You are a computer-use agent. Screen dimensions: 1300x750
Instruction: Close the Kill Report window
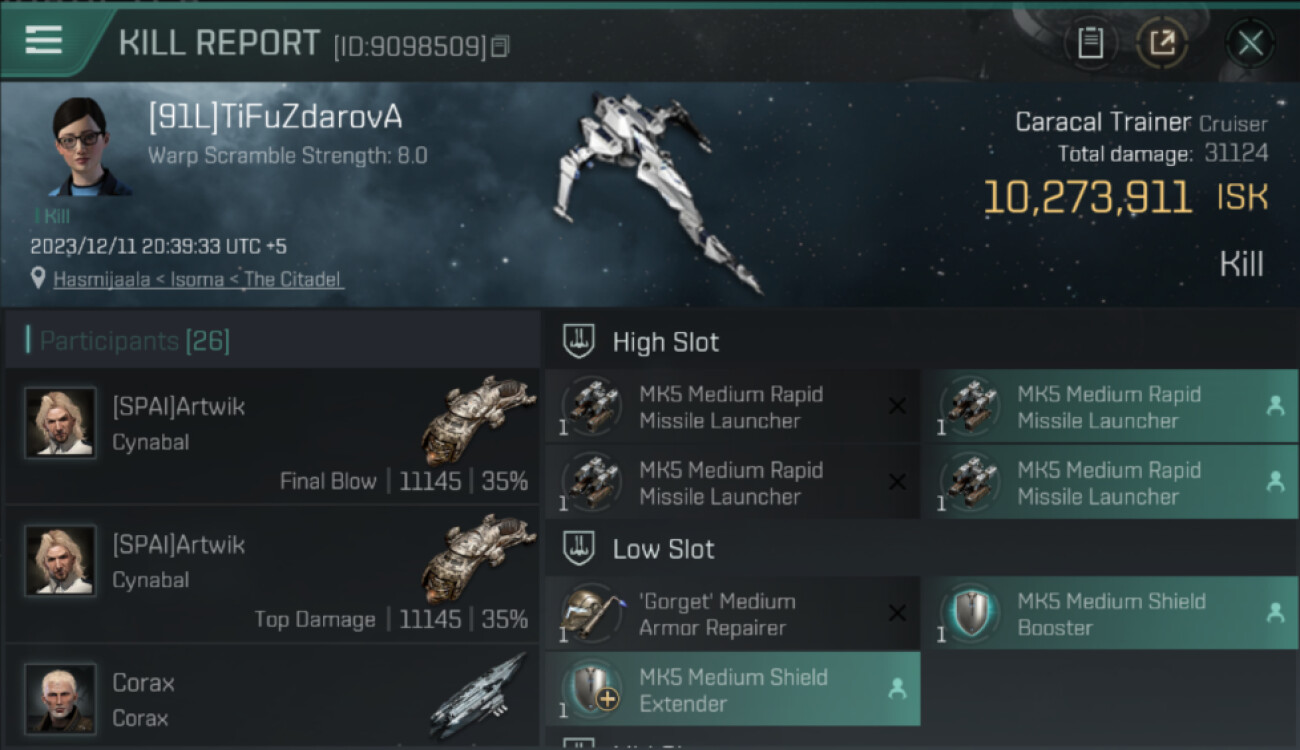(x=1250, y=43)
